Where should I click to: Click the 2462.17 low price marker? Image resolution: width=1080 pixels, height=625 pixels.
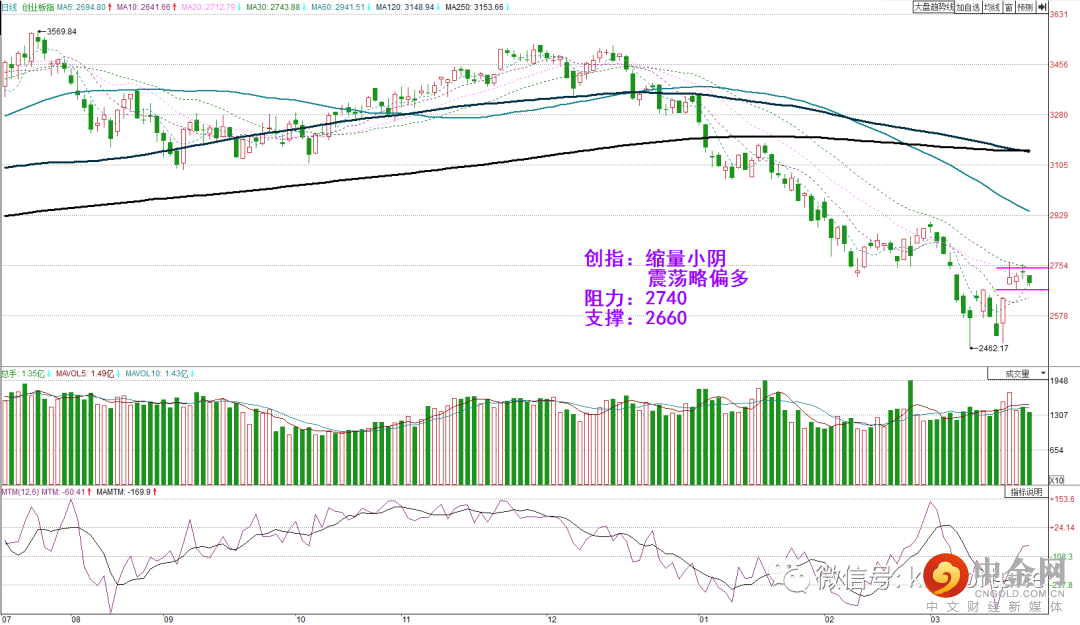coord(993,348)
